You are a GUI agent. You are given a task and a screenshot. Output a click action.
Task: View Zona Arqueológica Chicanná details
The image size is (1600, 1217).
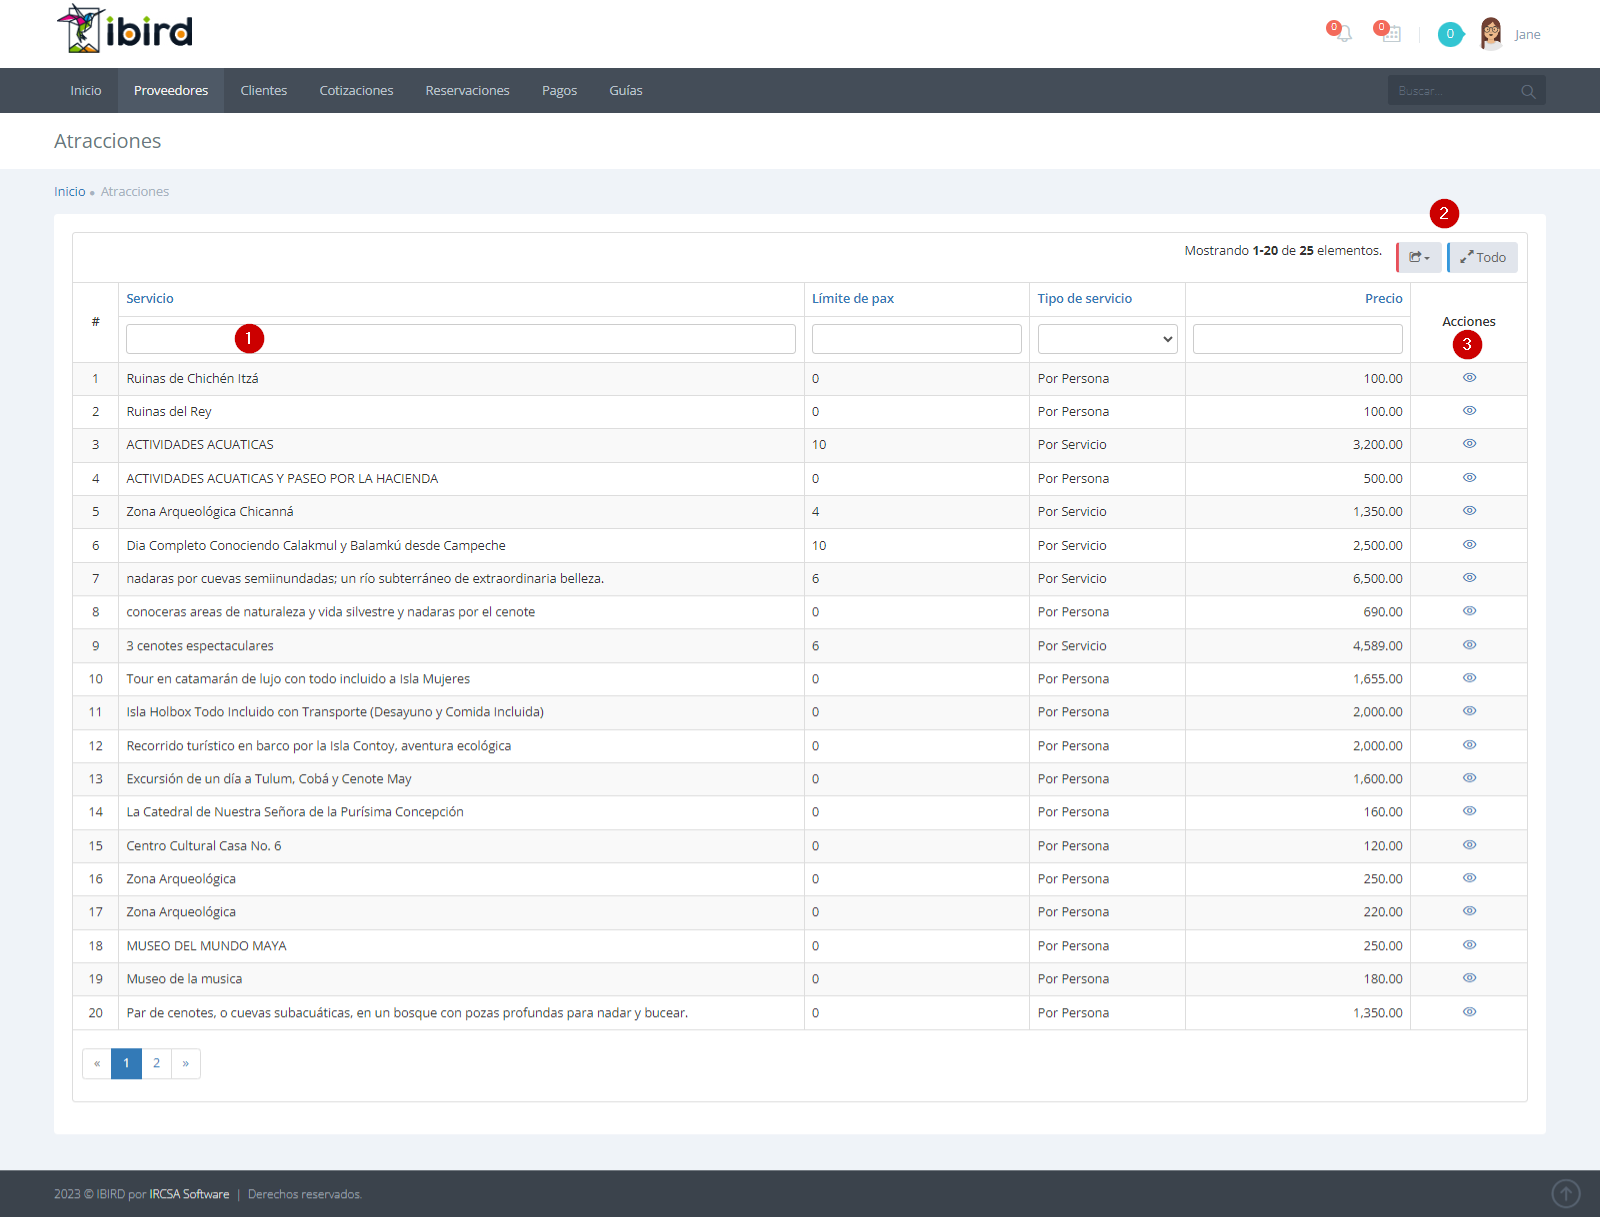pos(1469,511)
